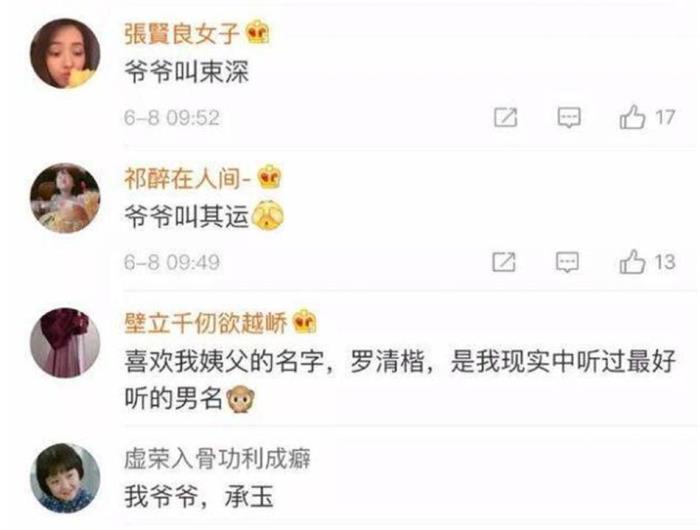Select the comment 我爷爷，承玉
This screenshot has width=700, height=530.
pos(199,497)
